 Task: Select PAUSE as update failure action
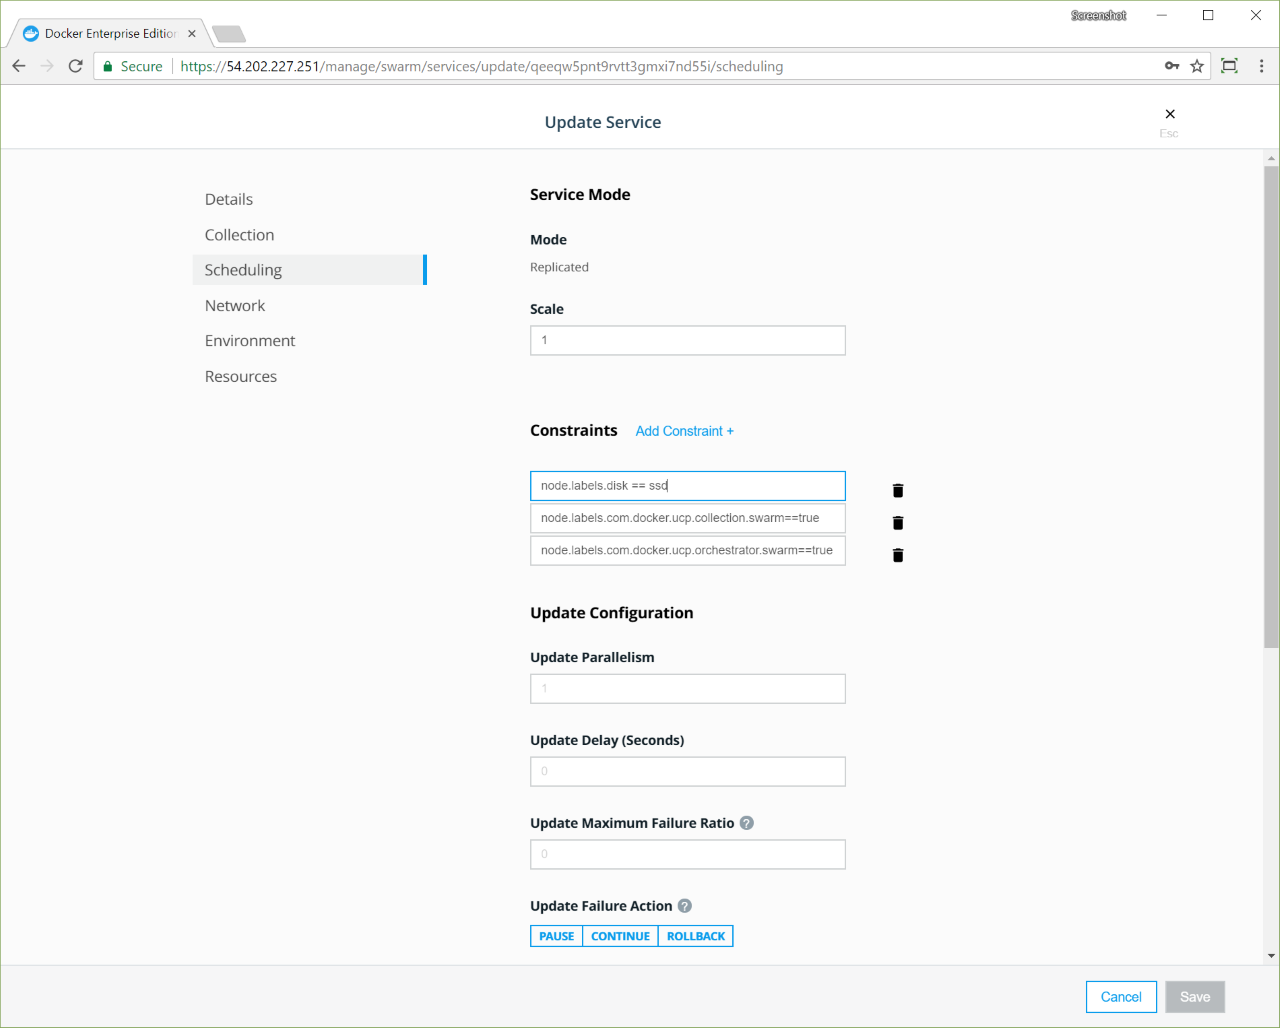pyautogui.click(x=556, y=936)
